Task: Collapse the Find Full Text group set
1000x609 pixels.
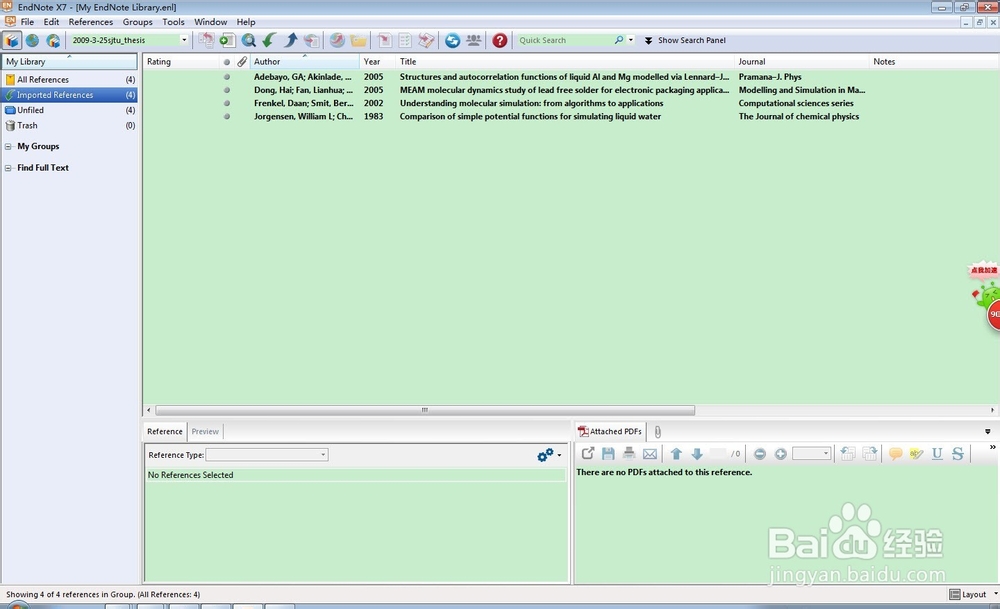Action: tap(8, 168)
